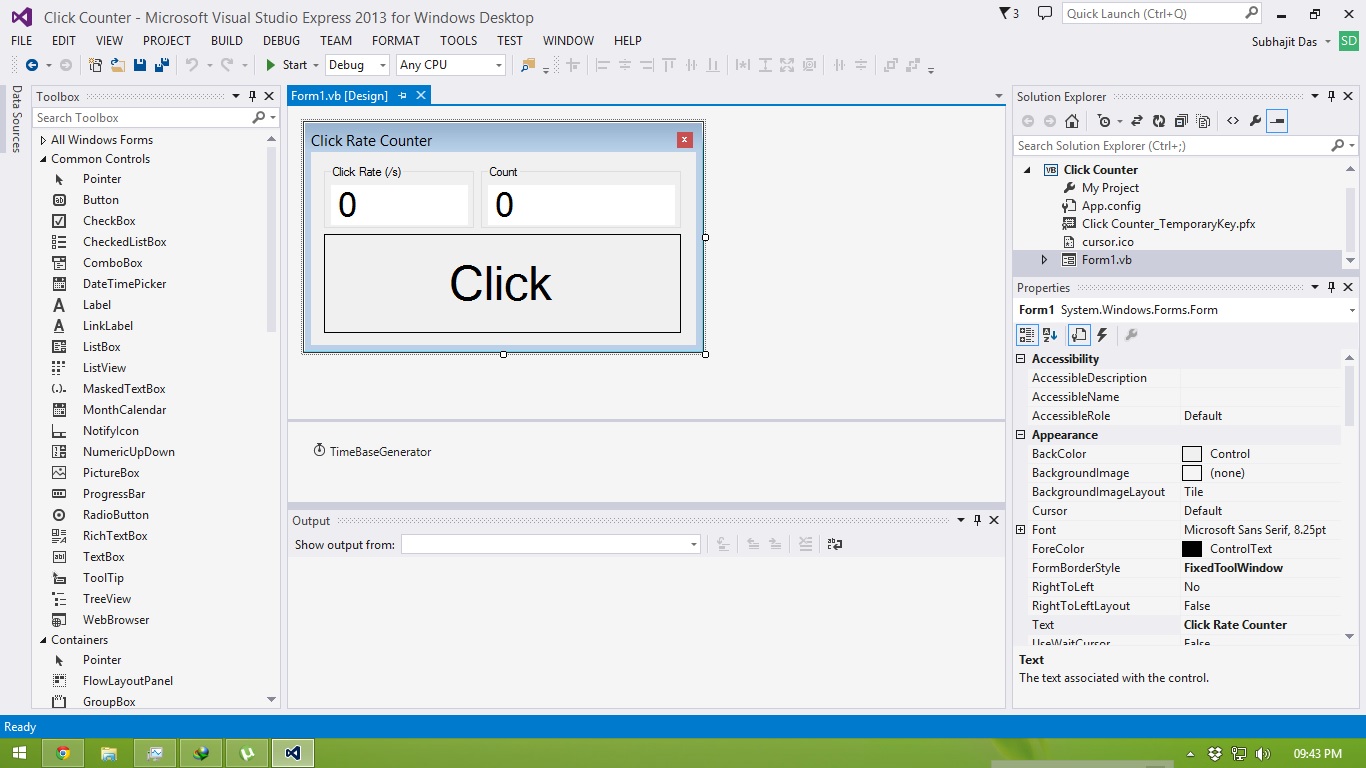Open the Events view's Categorized icon
This screenshot has height=768, width=1366.
(x=1027, y=335)
